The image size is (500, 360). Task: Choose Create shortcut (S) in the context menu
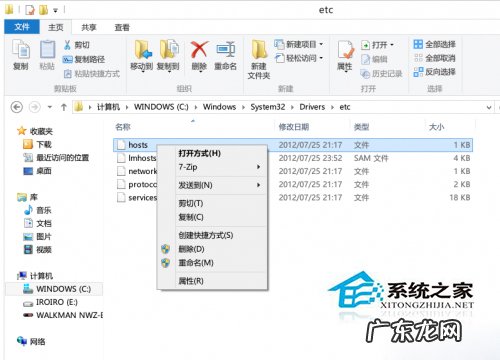[206, 235]
